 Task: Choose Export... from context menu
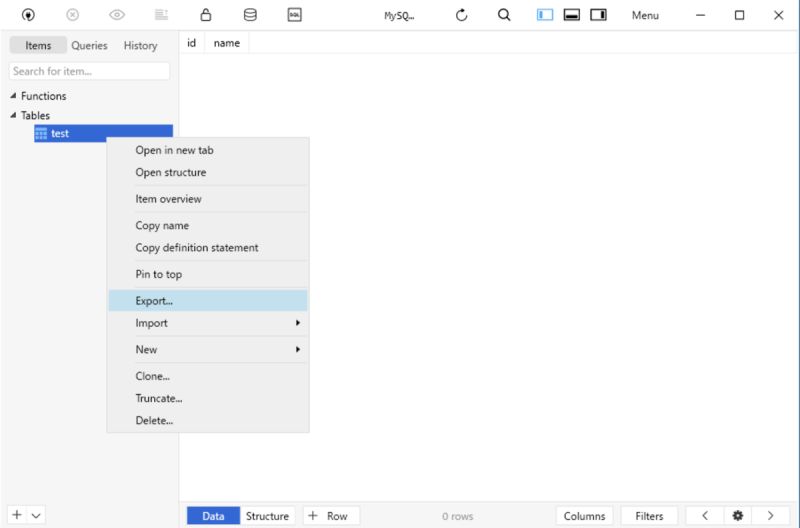(208, 300)
